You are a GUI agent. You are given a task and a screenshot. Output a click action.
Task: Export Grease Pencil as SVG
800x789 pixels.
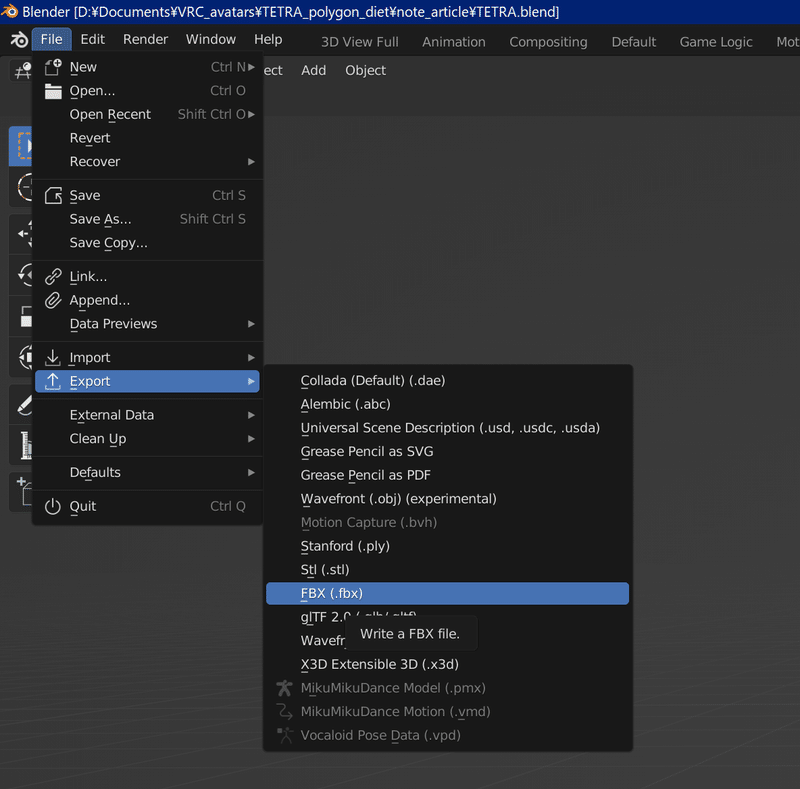pyautogui.click(x=447, y=452)
